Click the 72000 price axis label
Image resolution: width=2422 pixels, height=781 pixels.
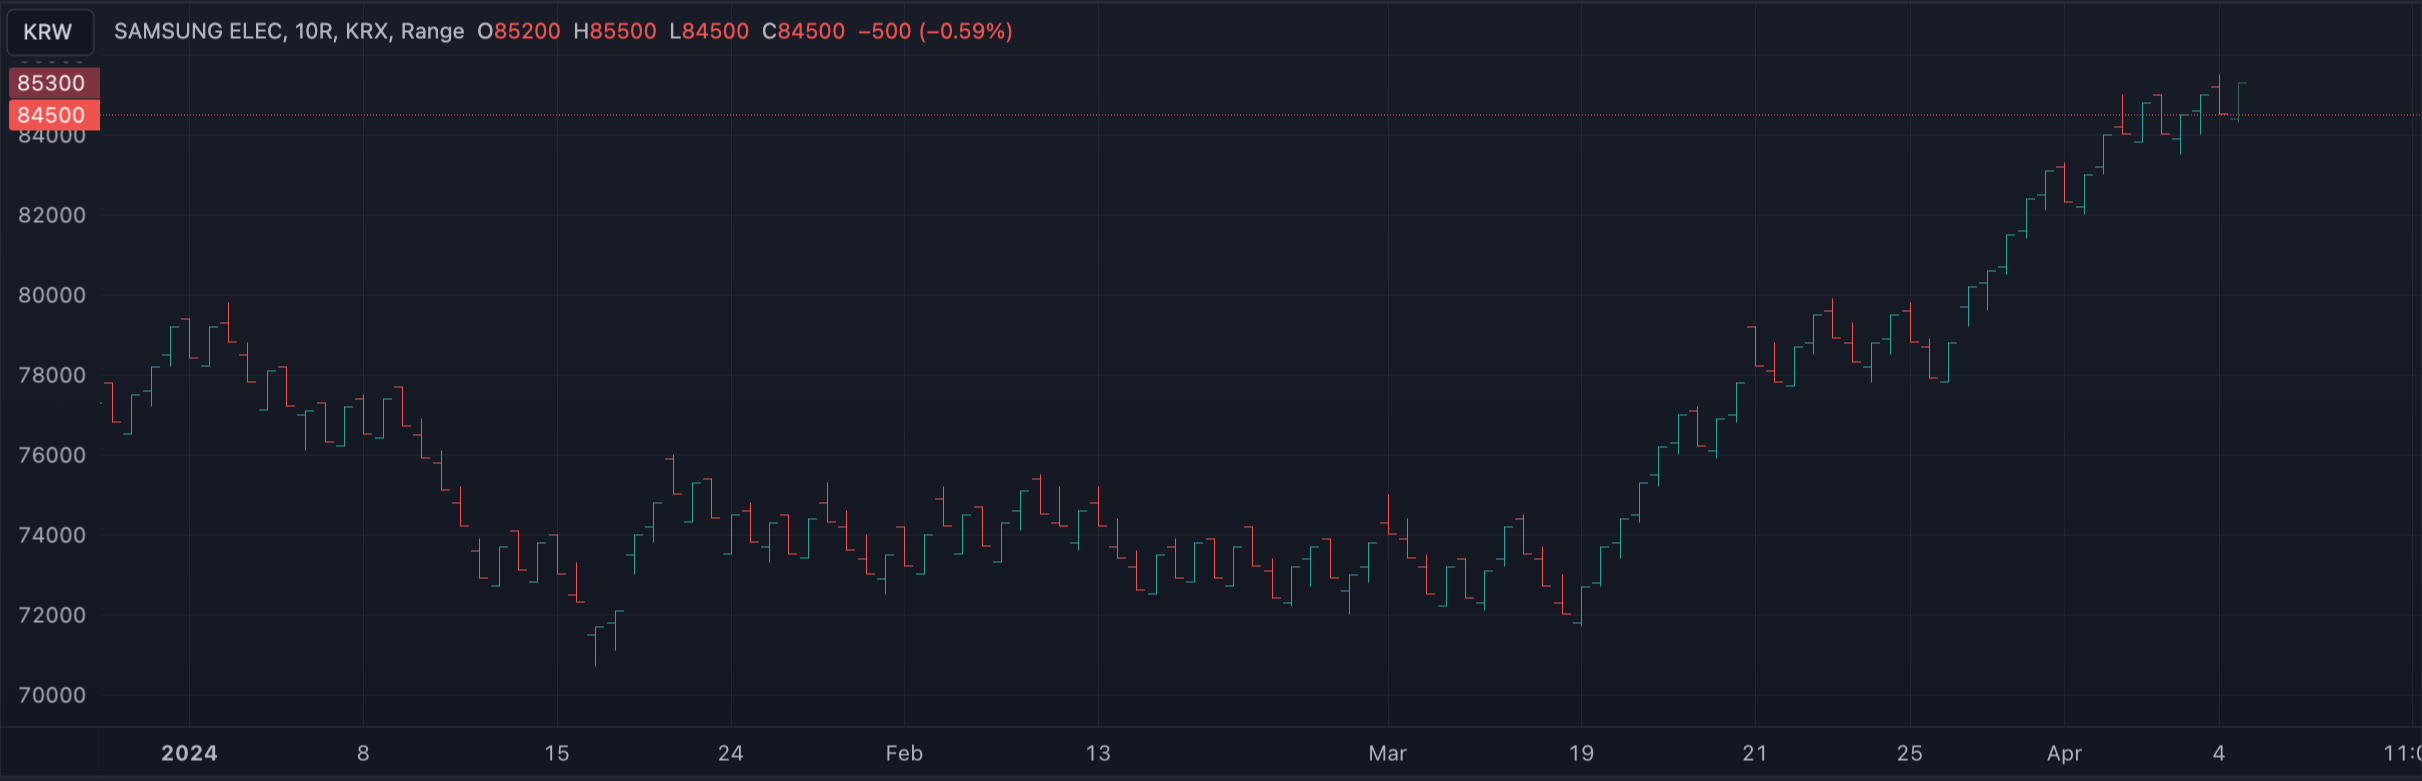coord(52,615)
